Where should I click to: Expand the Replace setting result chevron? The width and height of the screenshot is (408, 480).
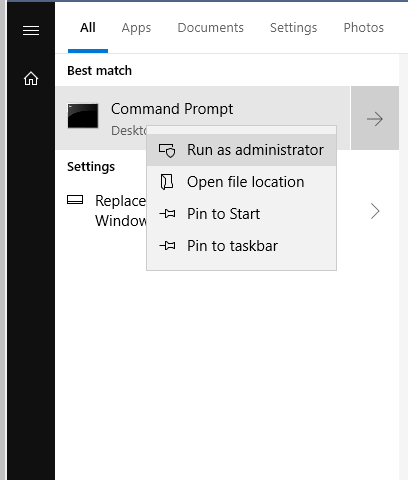pos(375,211)
